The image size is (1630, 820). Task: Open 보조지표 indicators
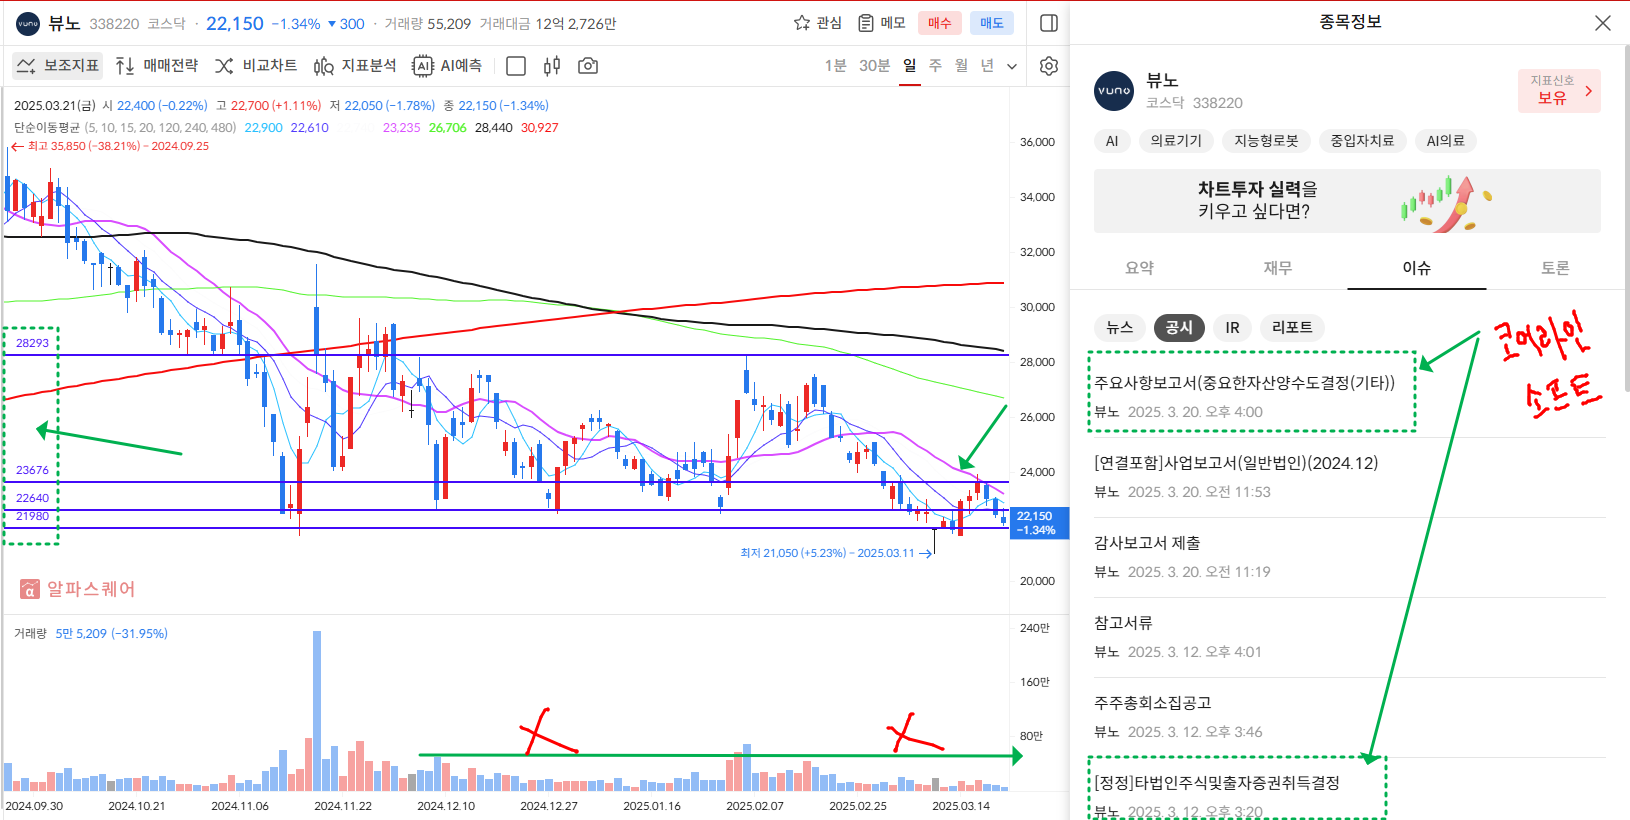(x=58, y=66)
